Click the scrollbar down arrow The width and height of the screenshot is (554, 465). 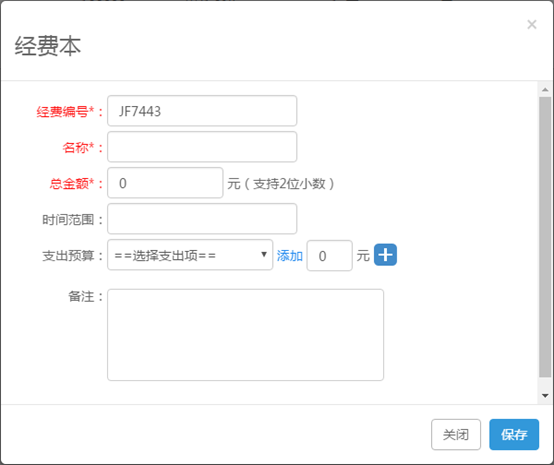coord(545,396)
